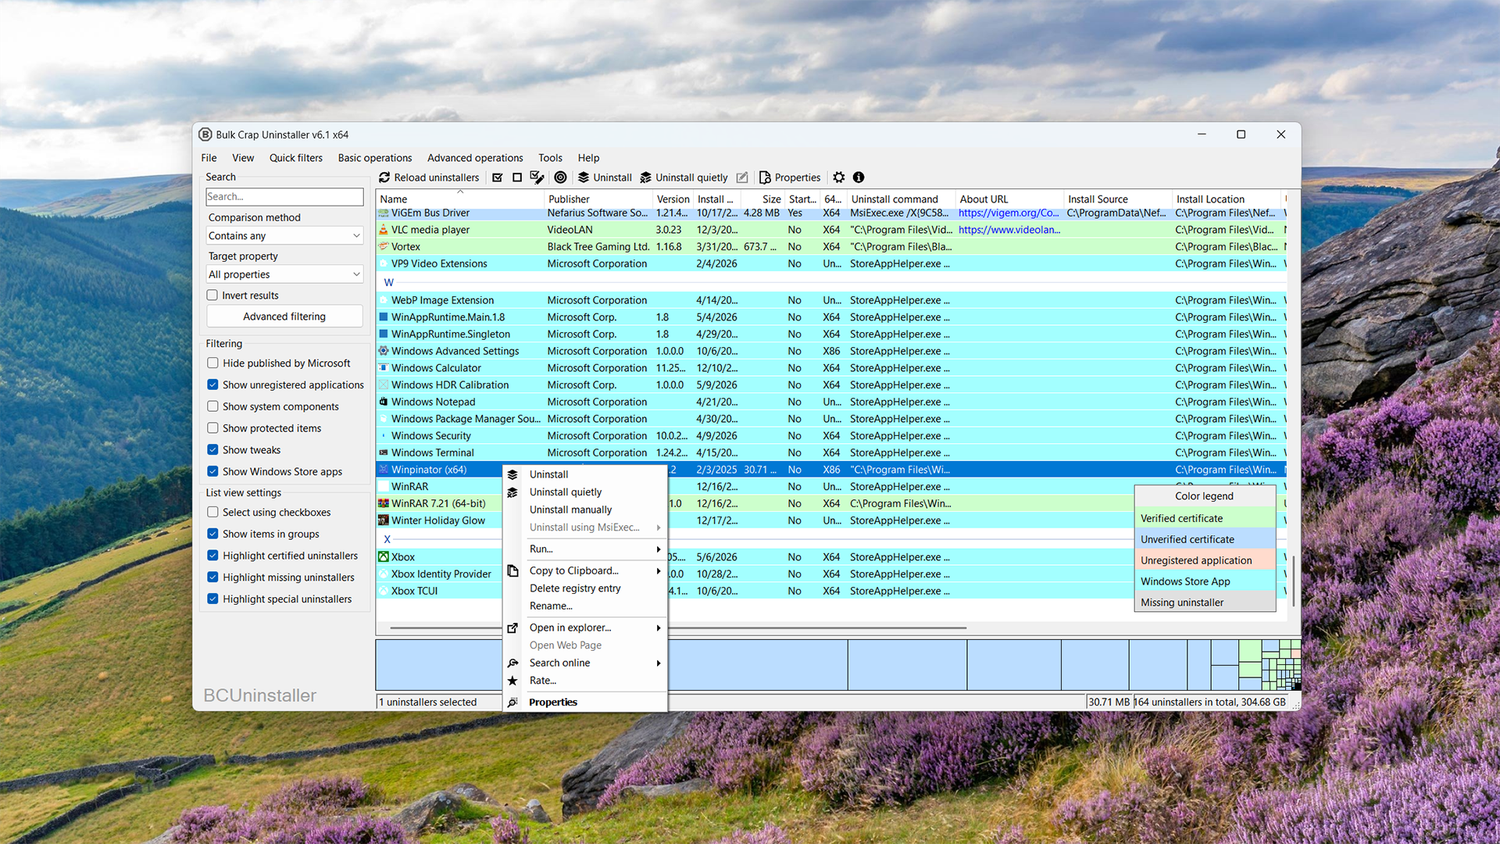Click the select-all checked box toolbar icon

pos(497,177)
